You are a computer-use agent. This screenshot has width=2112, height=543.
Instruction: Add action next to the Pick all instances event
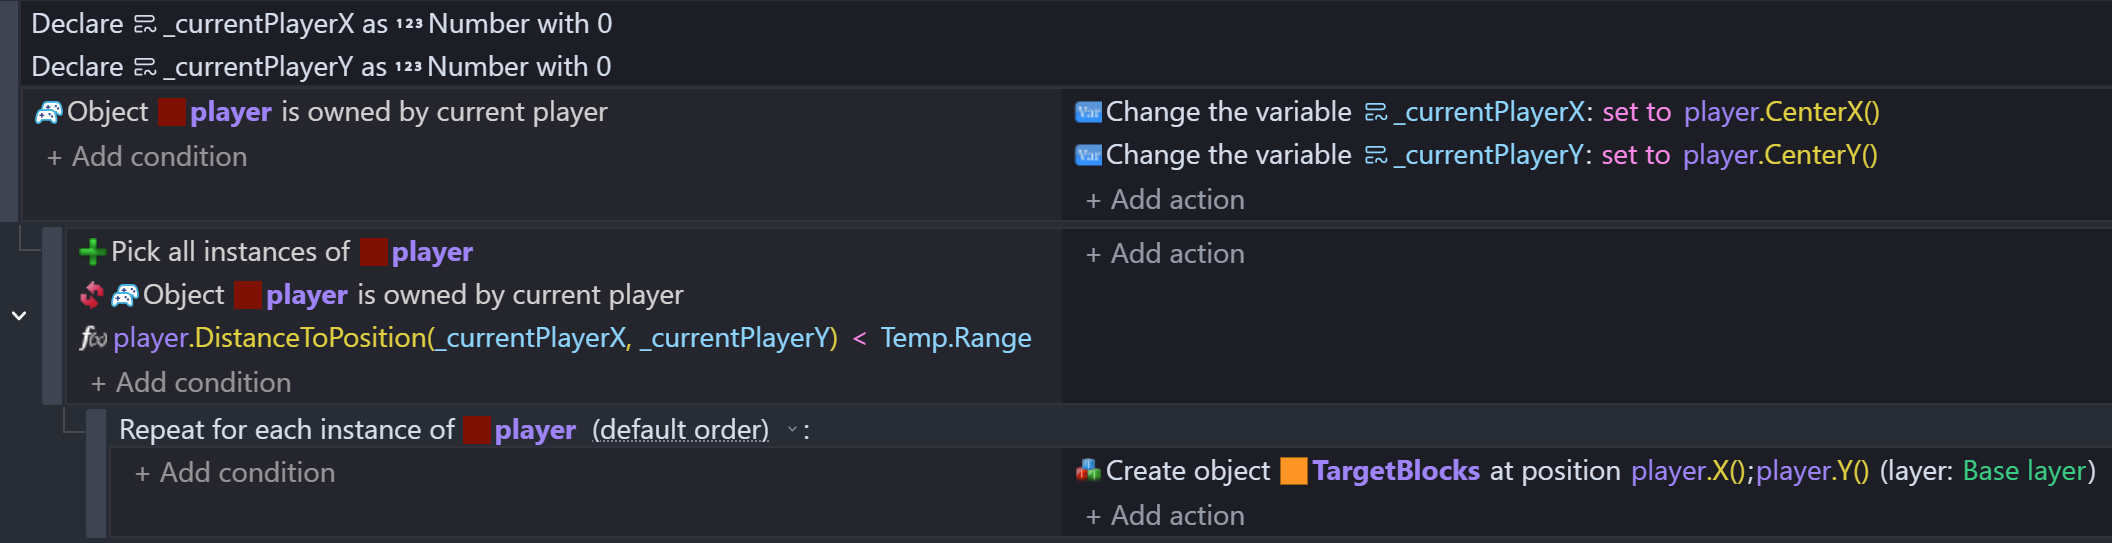1165,254
